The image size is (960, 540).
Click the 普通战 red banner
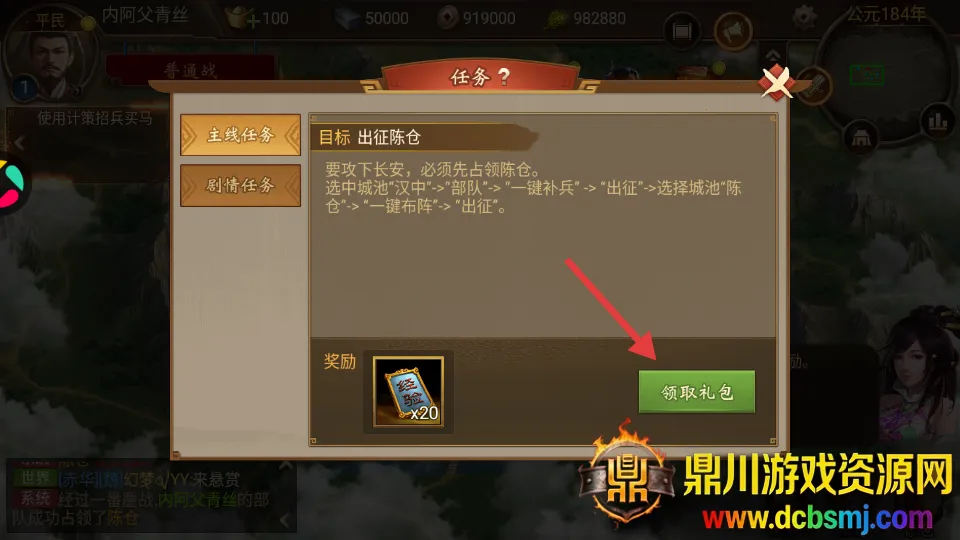click(190, 69)
